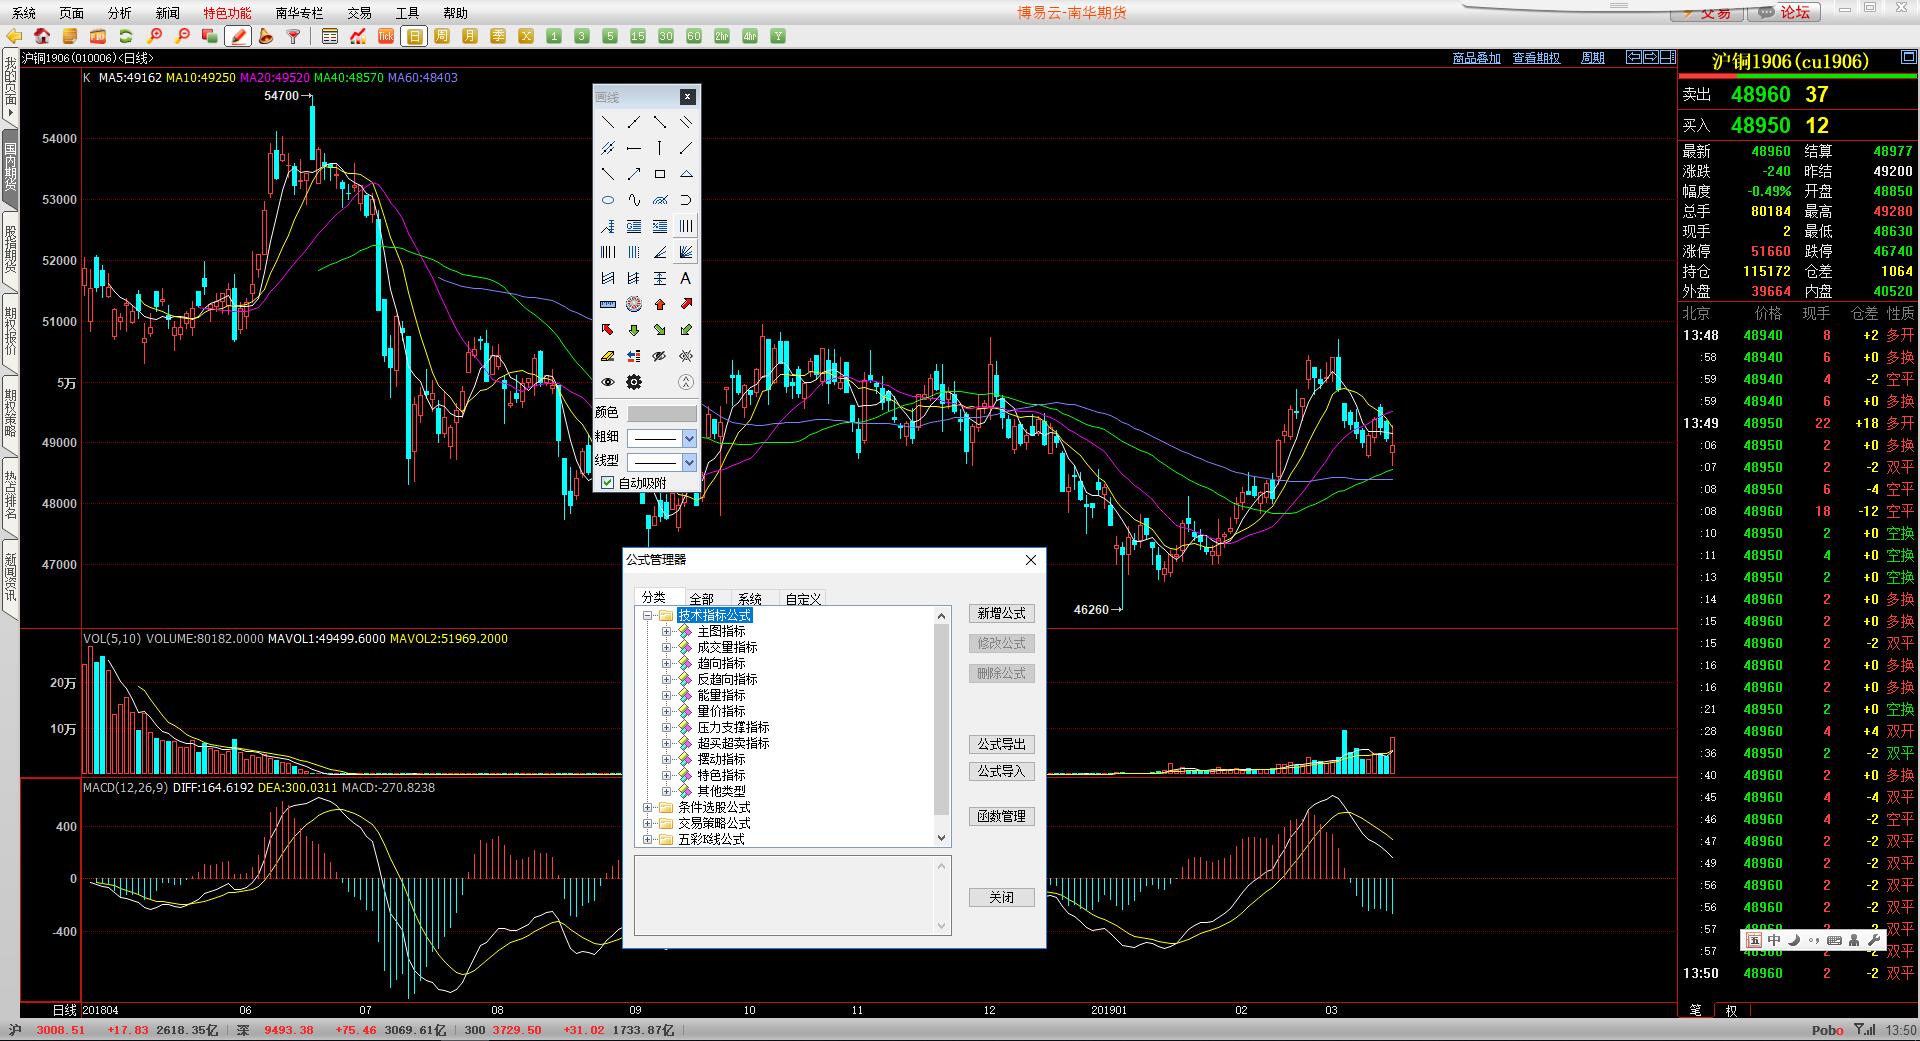Viewport: 1920px width, 1041px height.
Task: Click the 函数管理 button
Action: [x=1001, y=816]
